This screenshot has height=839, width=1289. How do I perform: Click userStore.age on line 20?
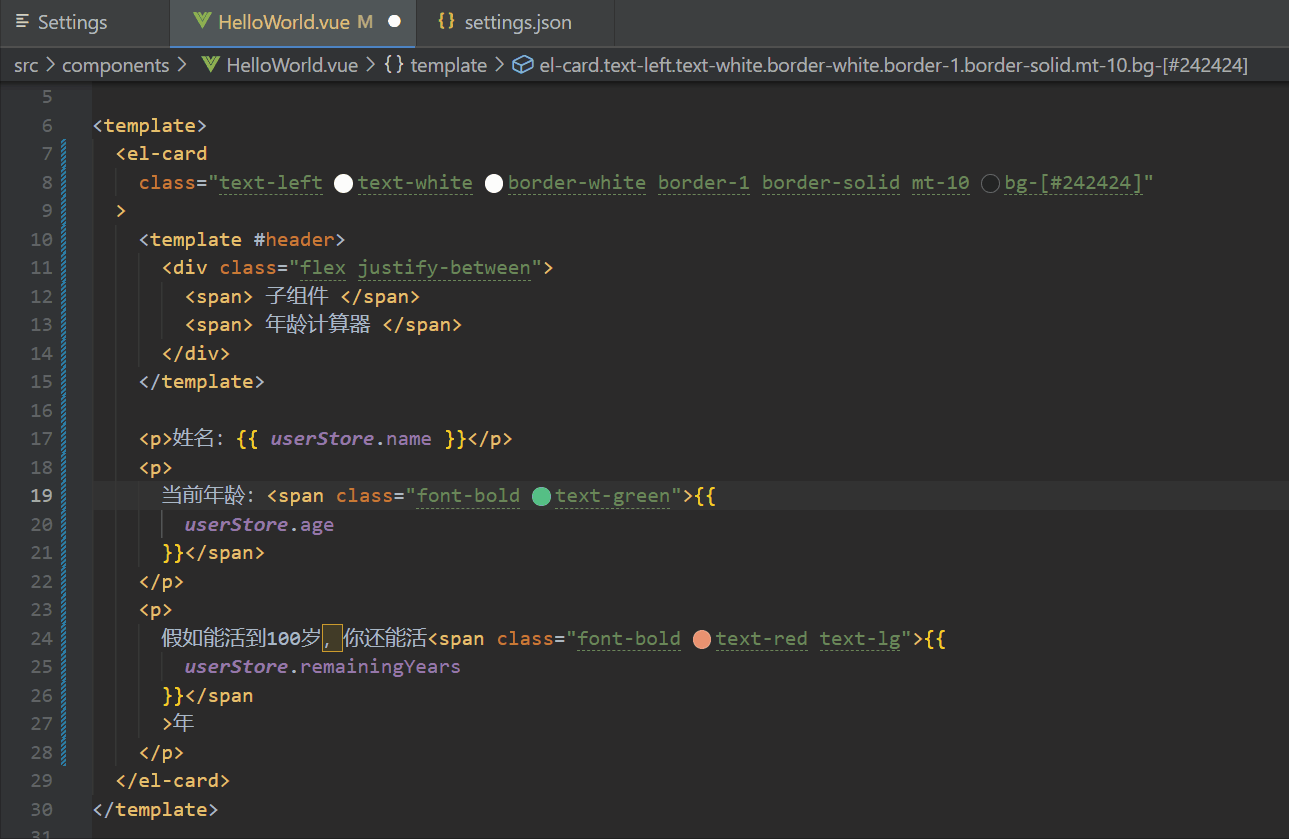pyautogui.click(x=259, y=525)
